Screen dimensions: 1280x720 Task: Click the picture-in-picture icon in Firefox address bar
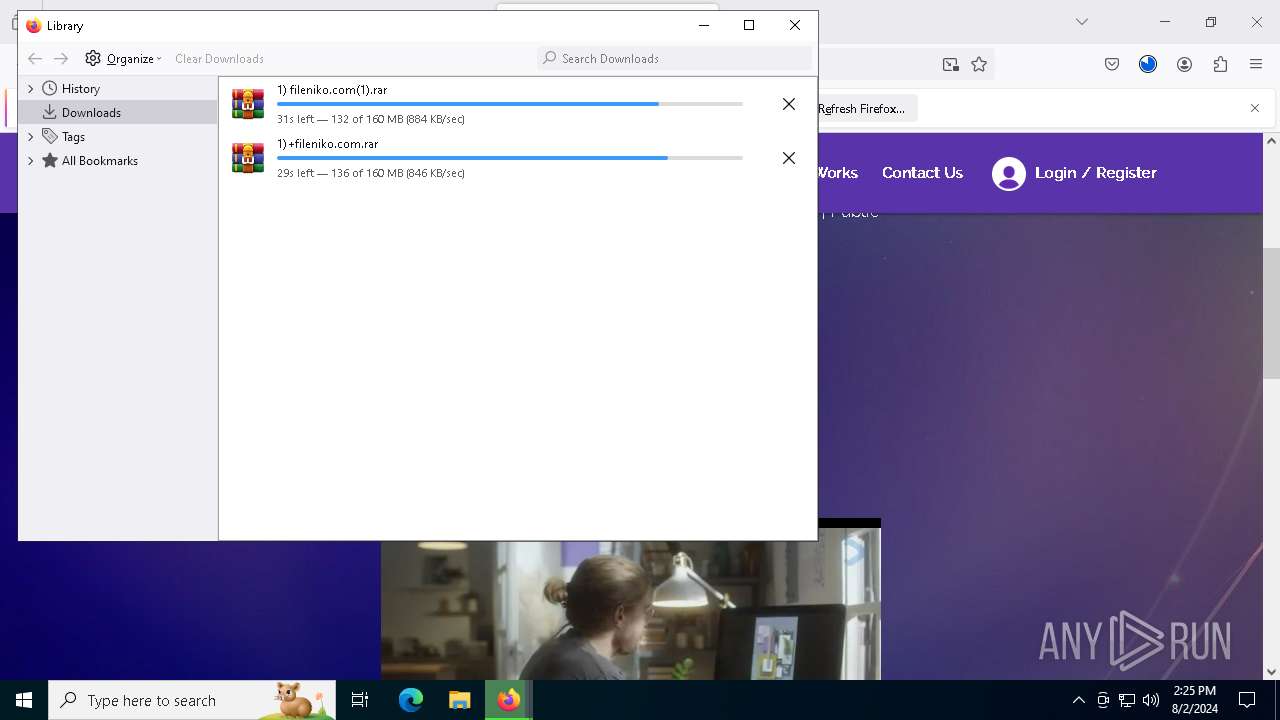tap(950, 65)
